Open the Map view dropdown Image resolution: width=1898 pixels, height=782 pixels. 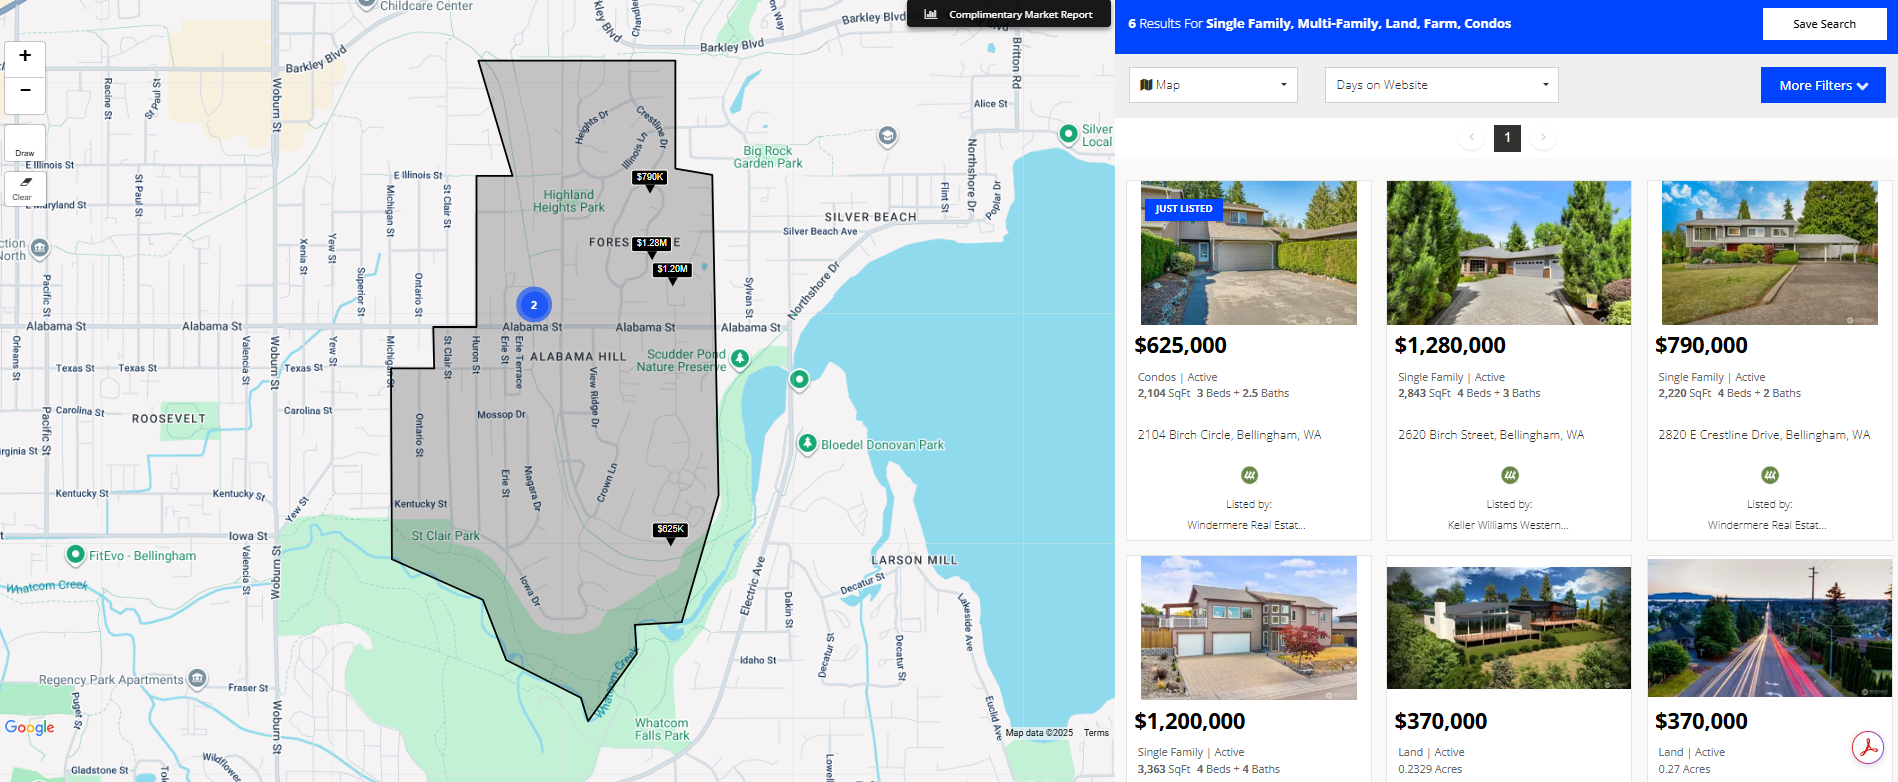(1213, 85)
